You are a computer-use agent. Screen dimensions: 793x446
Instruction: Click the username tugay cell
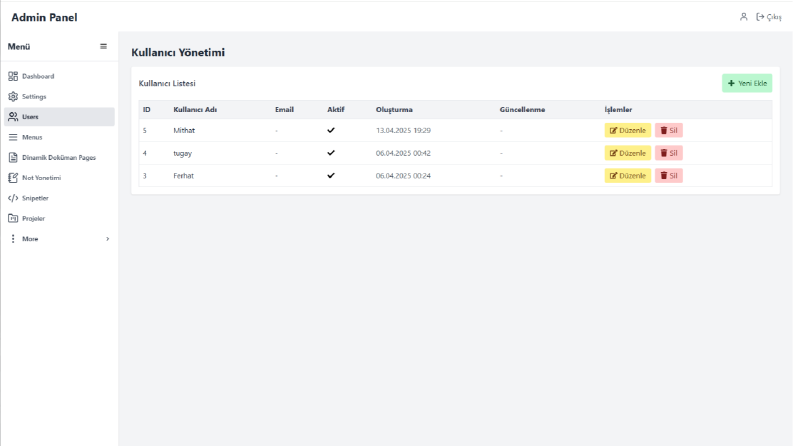[183, 153]
